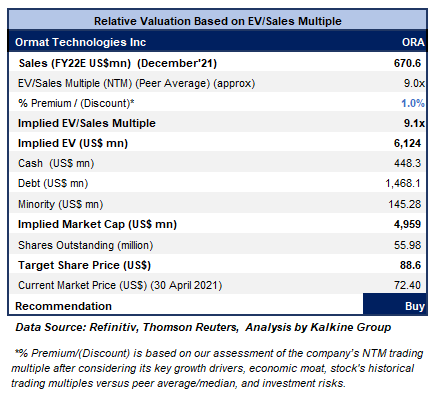This screenshot has height=406, width=436.
Task: Select the Ormat Technologies Inc company name
Action: 80,42
